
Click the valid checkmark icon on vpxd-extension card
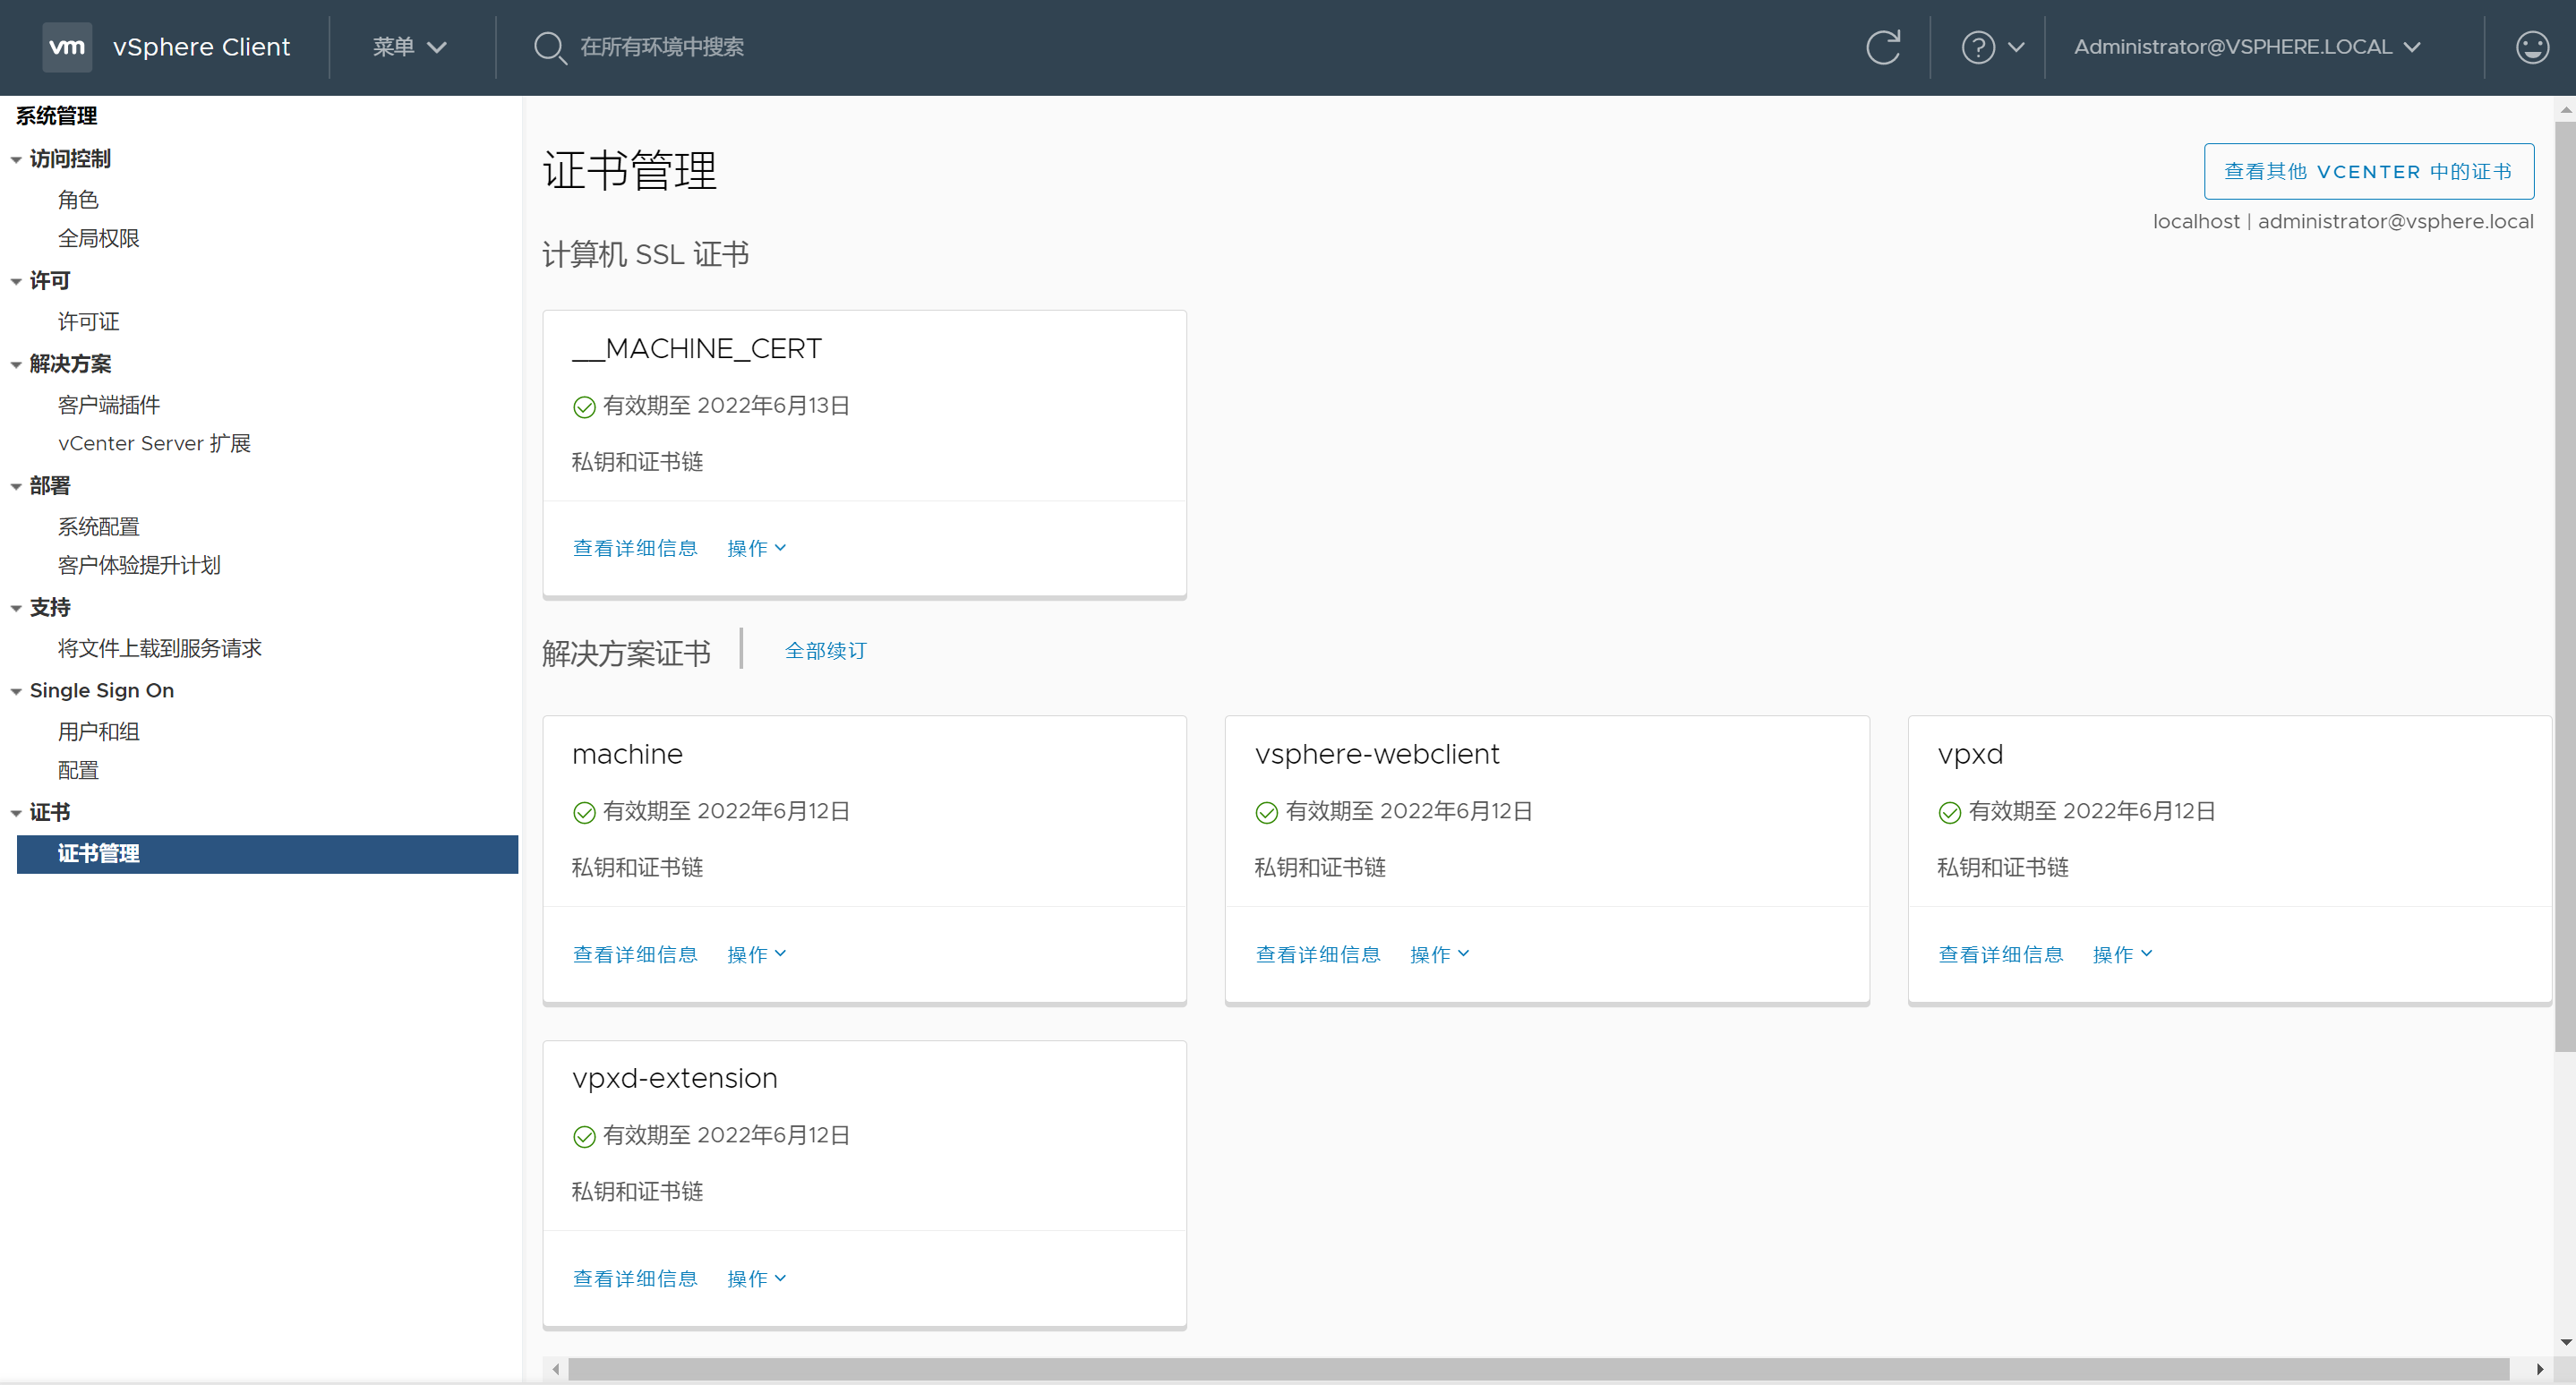point(584,1137)
